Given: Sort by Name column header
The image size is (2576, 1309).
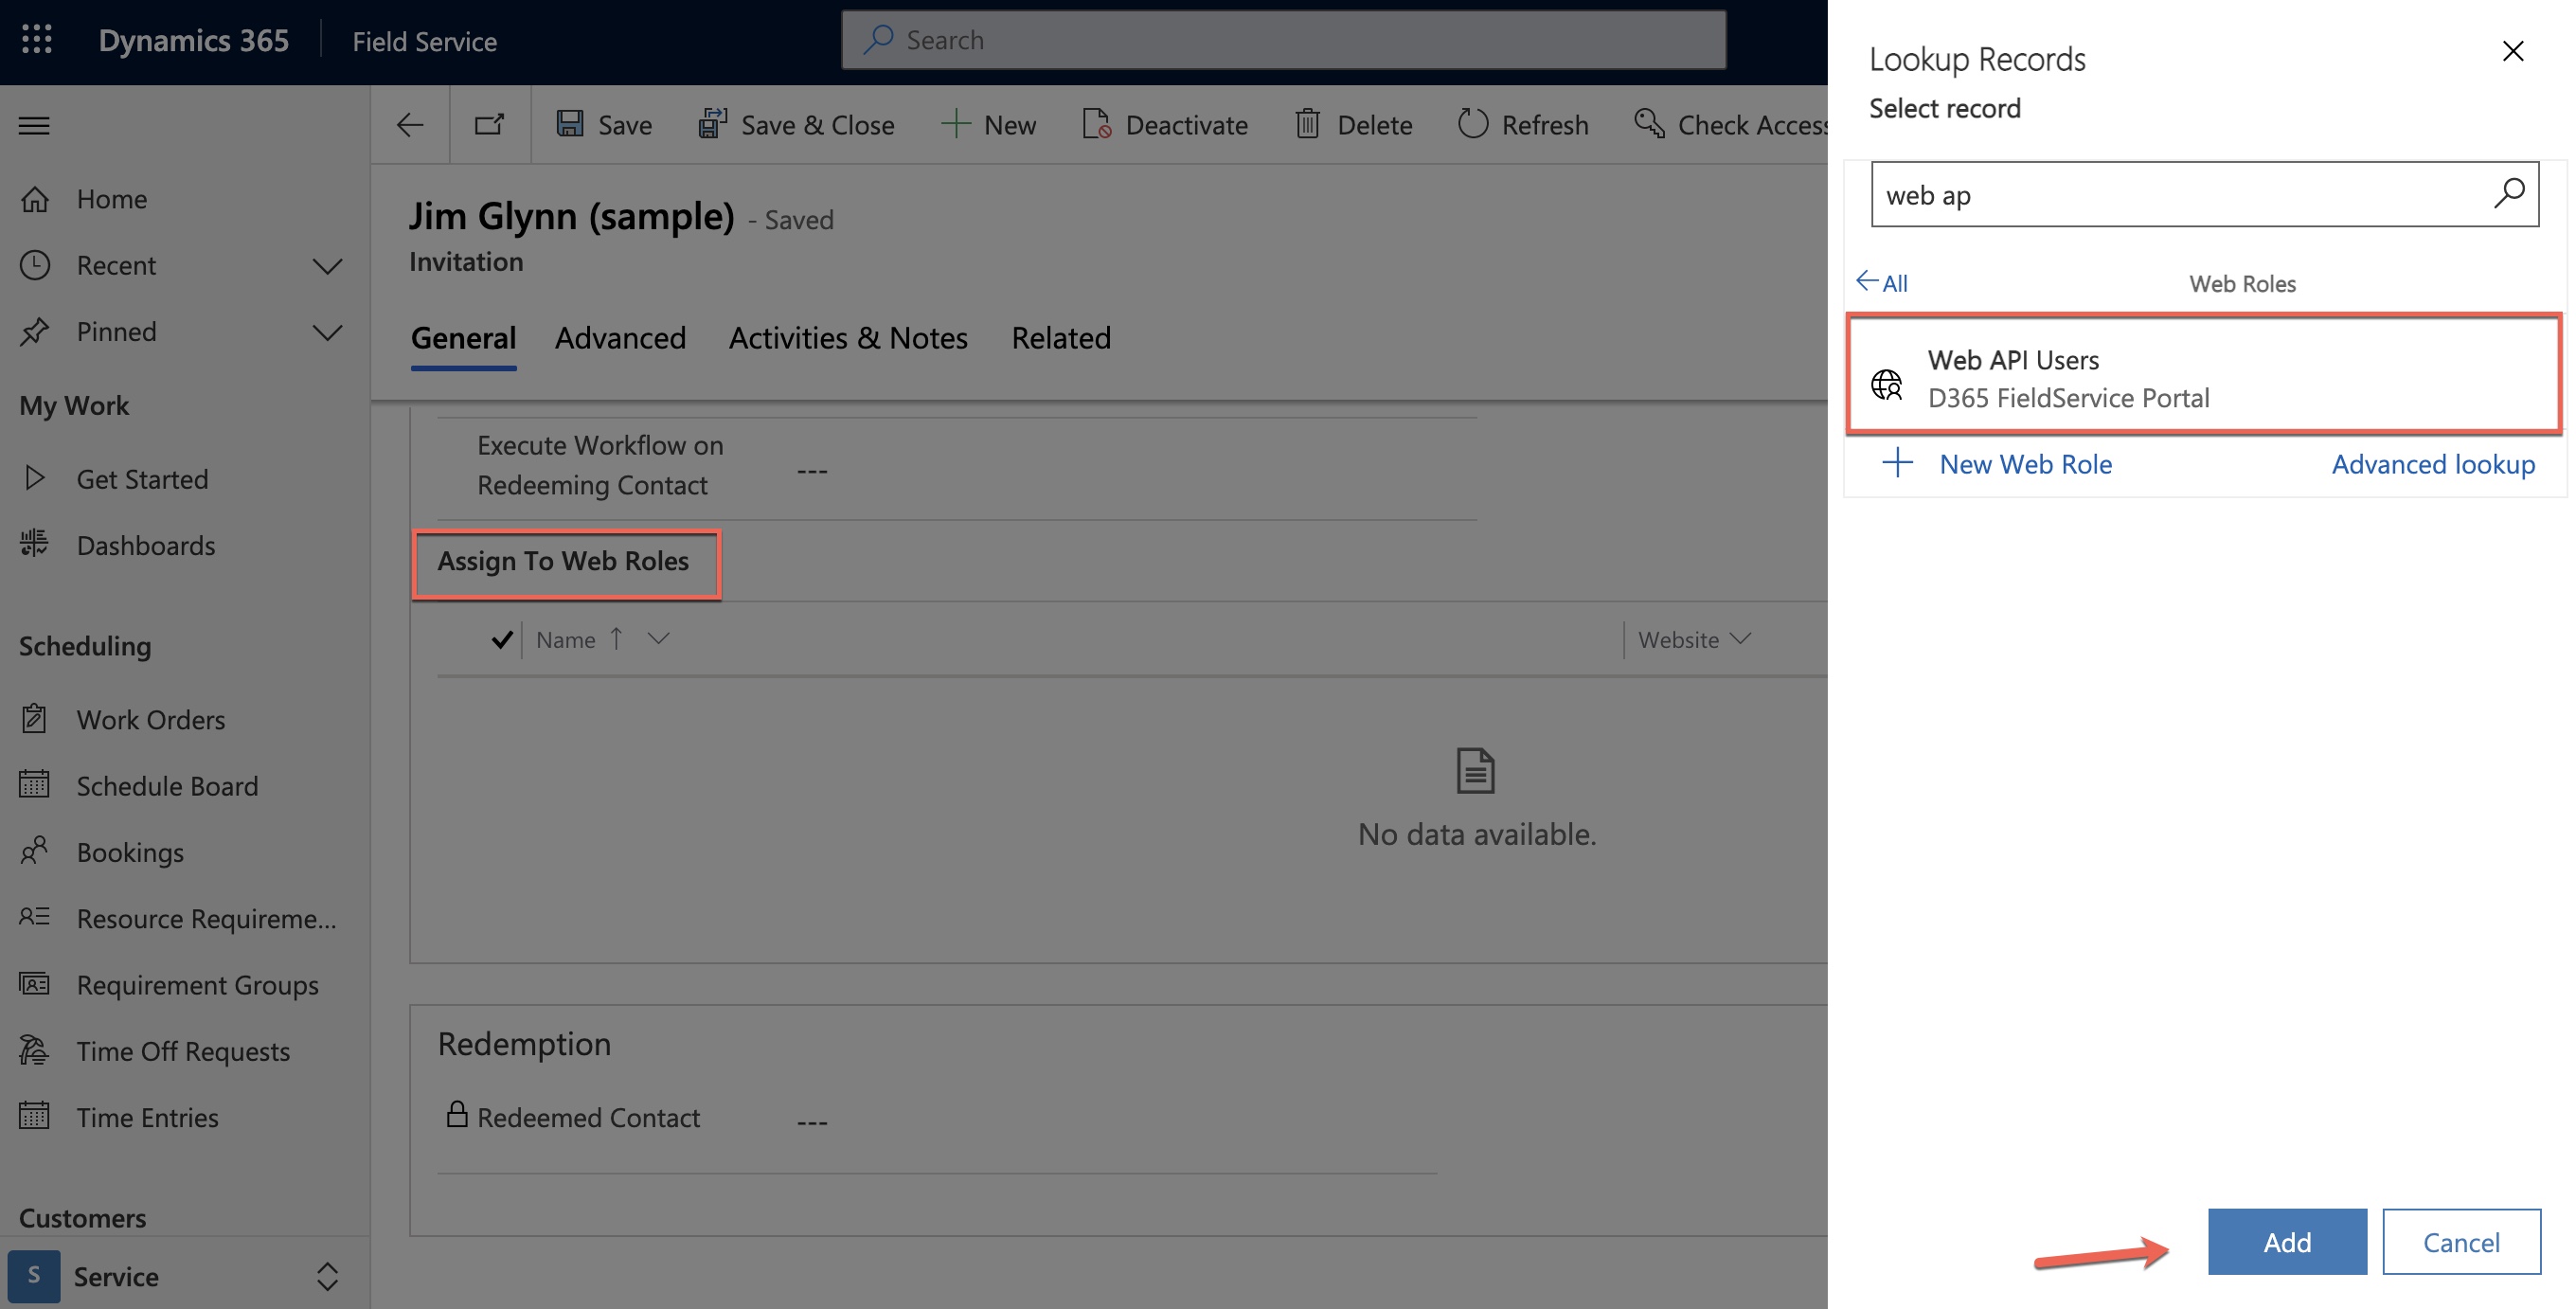Looking at the screenshot, I should click(566, 639).
